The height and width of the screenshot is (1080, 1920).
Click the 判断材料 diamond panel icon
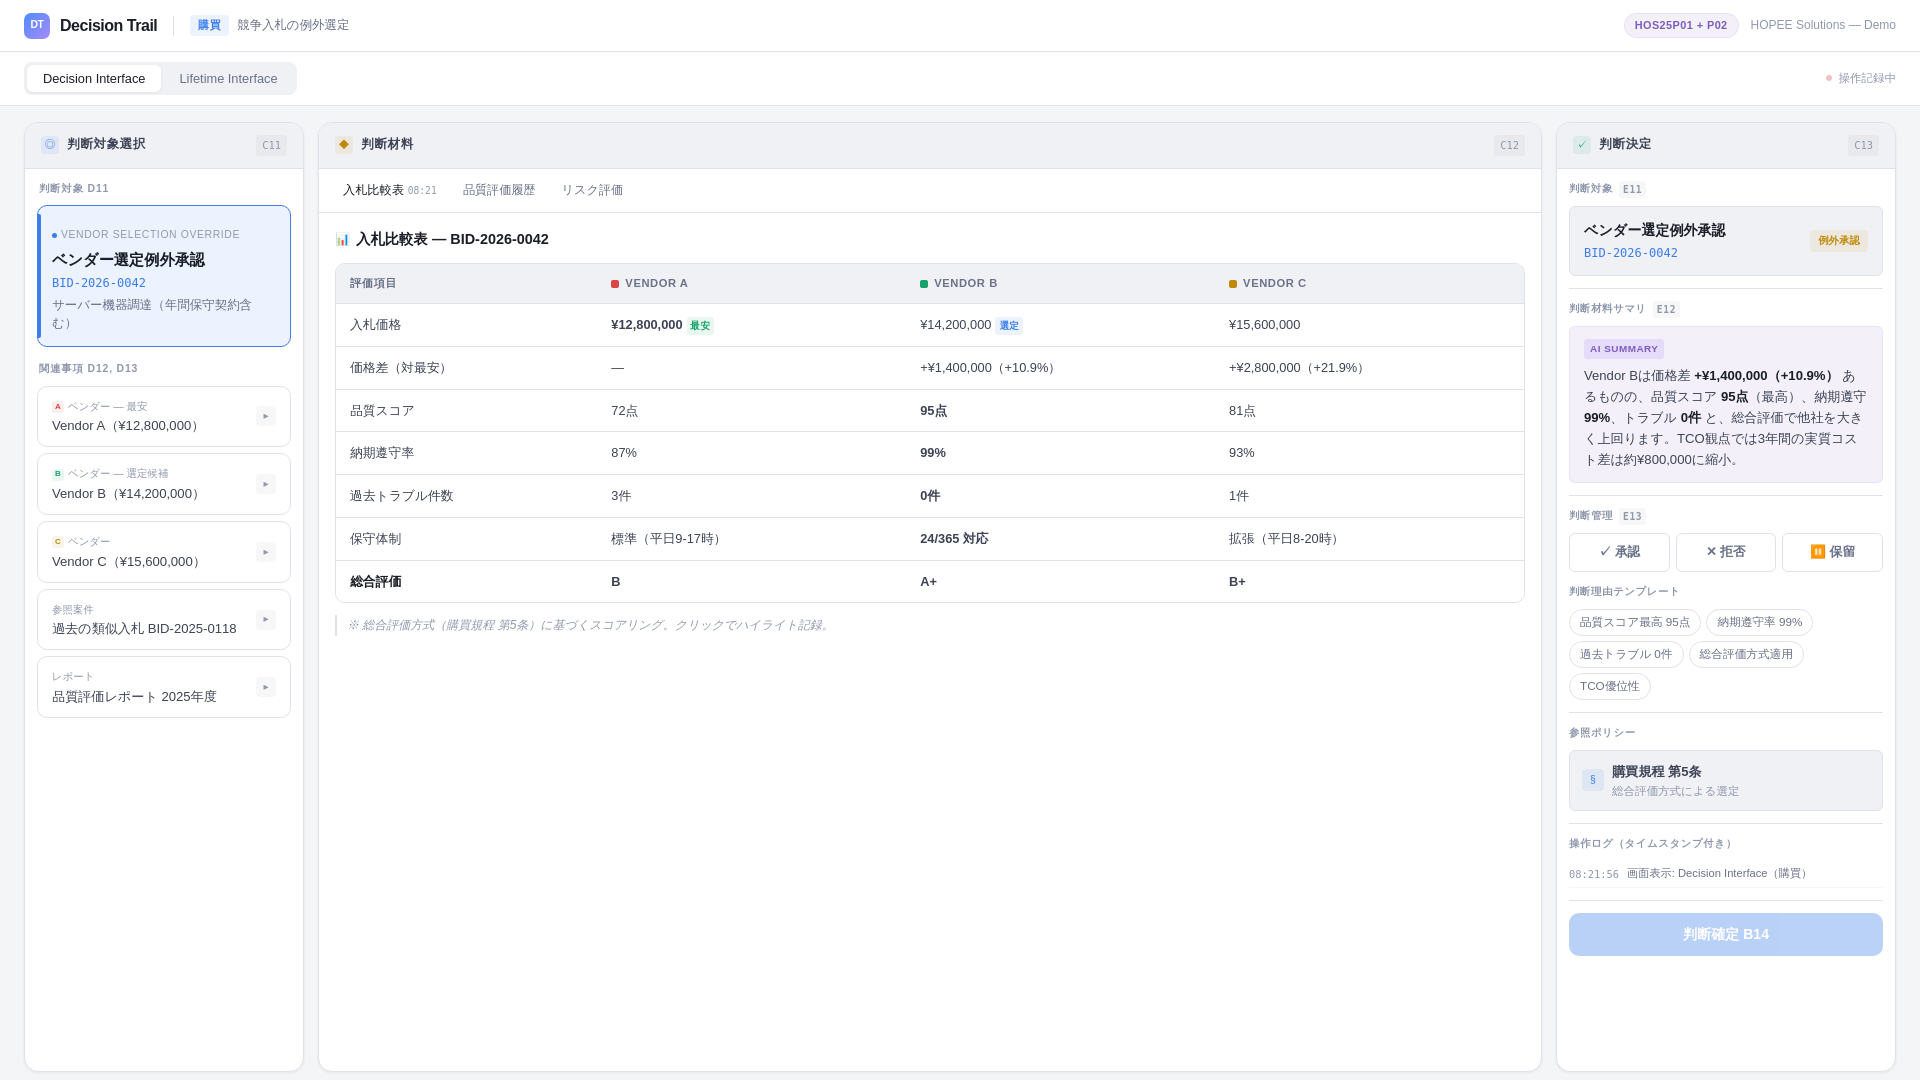tap(344, 145)
